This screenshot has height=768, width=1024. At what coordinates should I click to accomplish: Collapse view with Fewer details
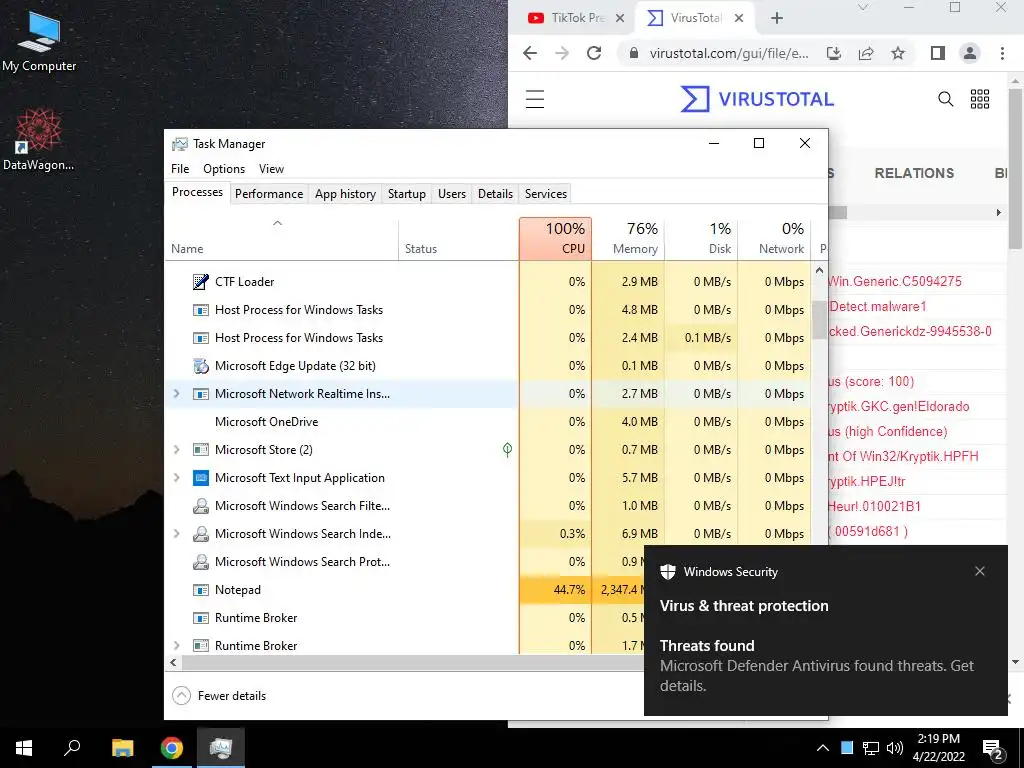pyautogui.click(x=219, y=696)
